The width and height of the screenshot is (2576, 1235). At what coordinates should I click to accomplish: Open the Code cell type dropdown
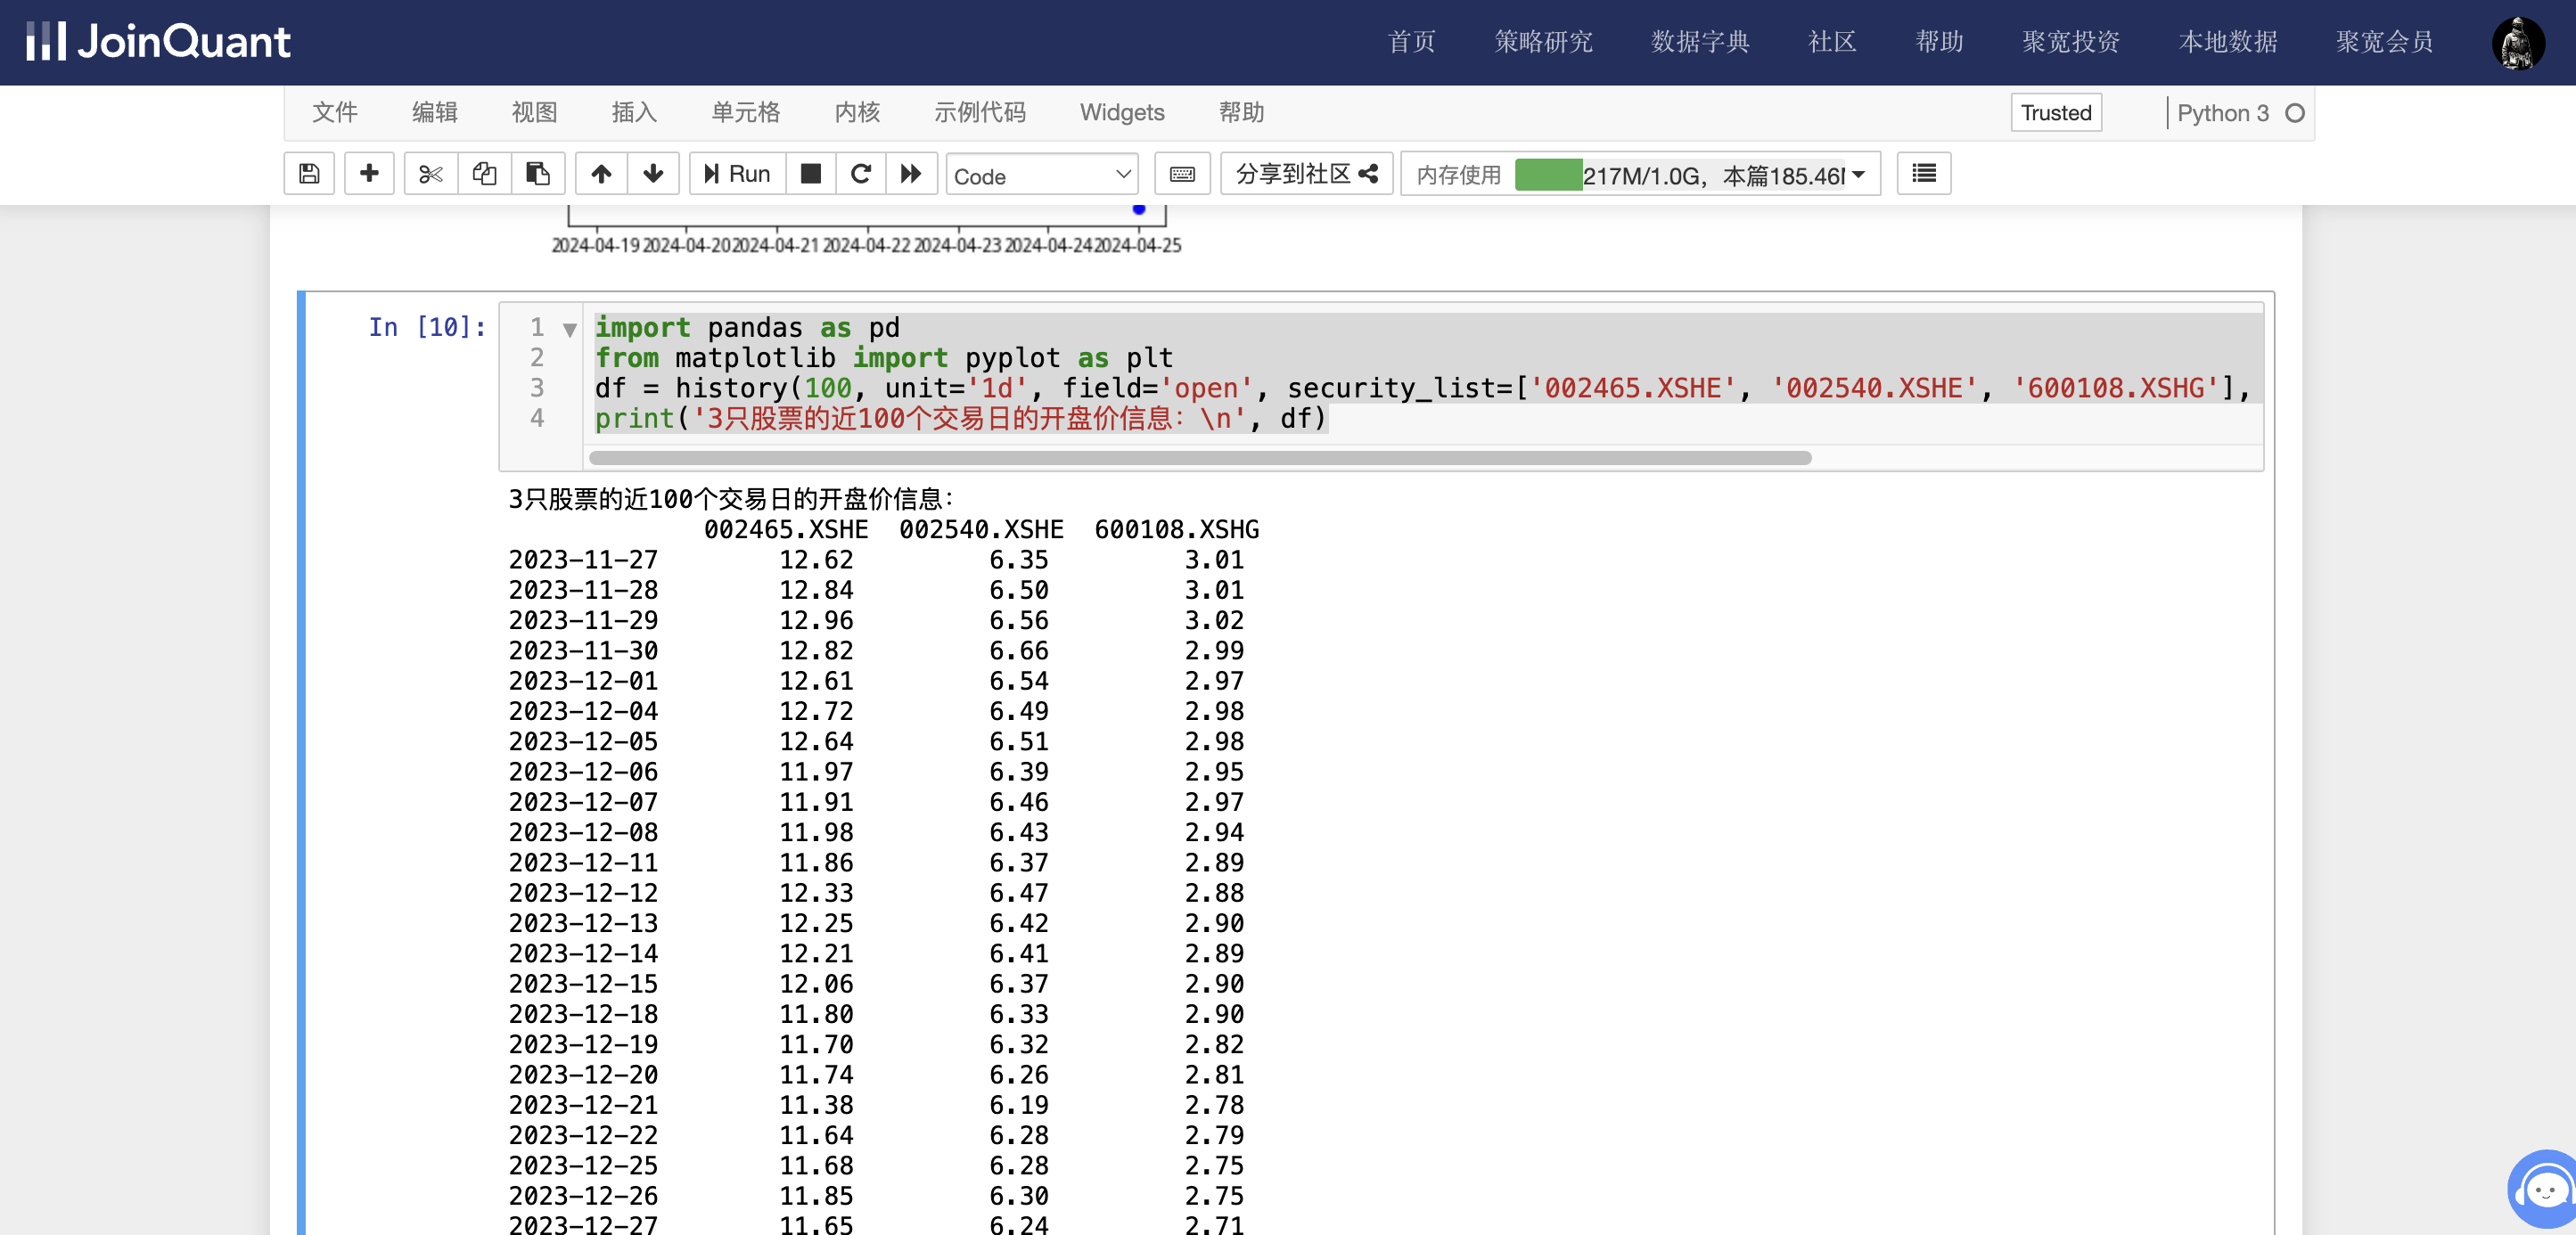tap(1042, 175)
